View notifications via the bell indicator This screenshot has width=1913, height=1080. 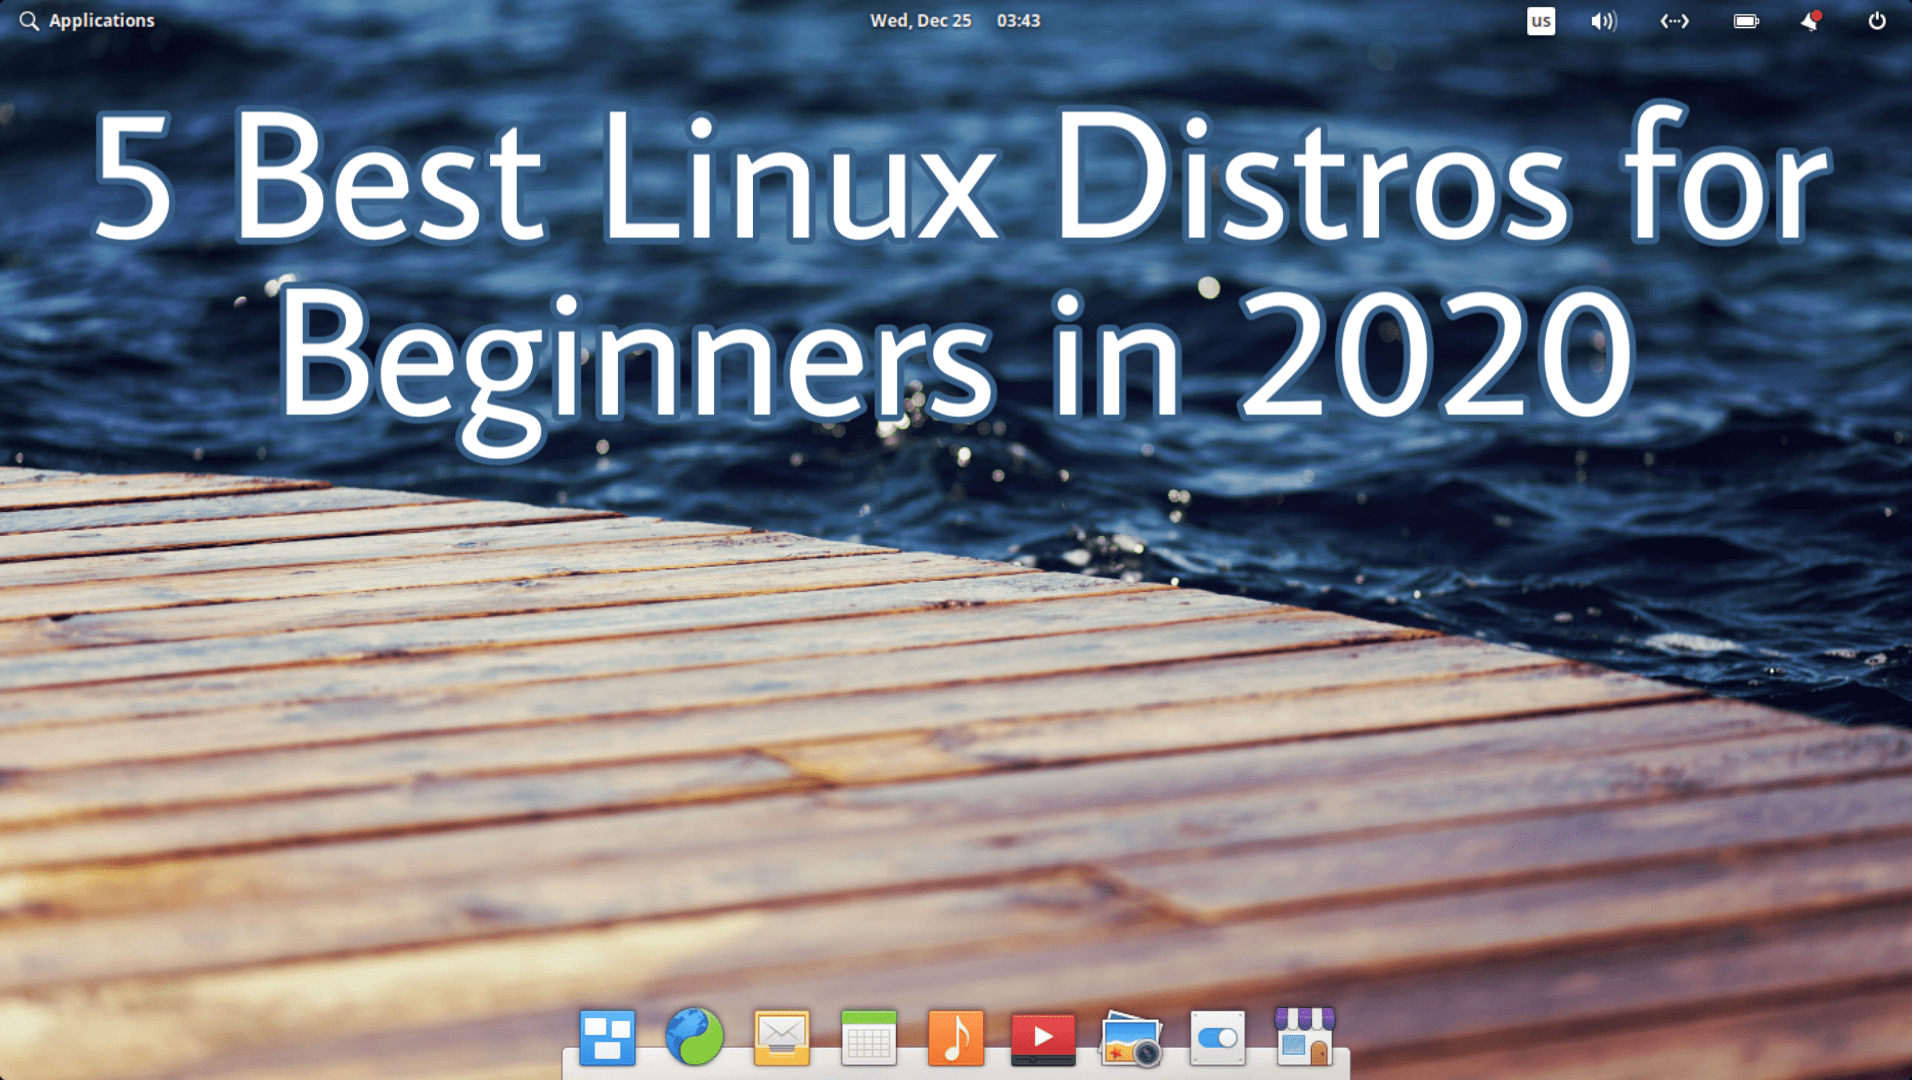click(1809, 20)
